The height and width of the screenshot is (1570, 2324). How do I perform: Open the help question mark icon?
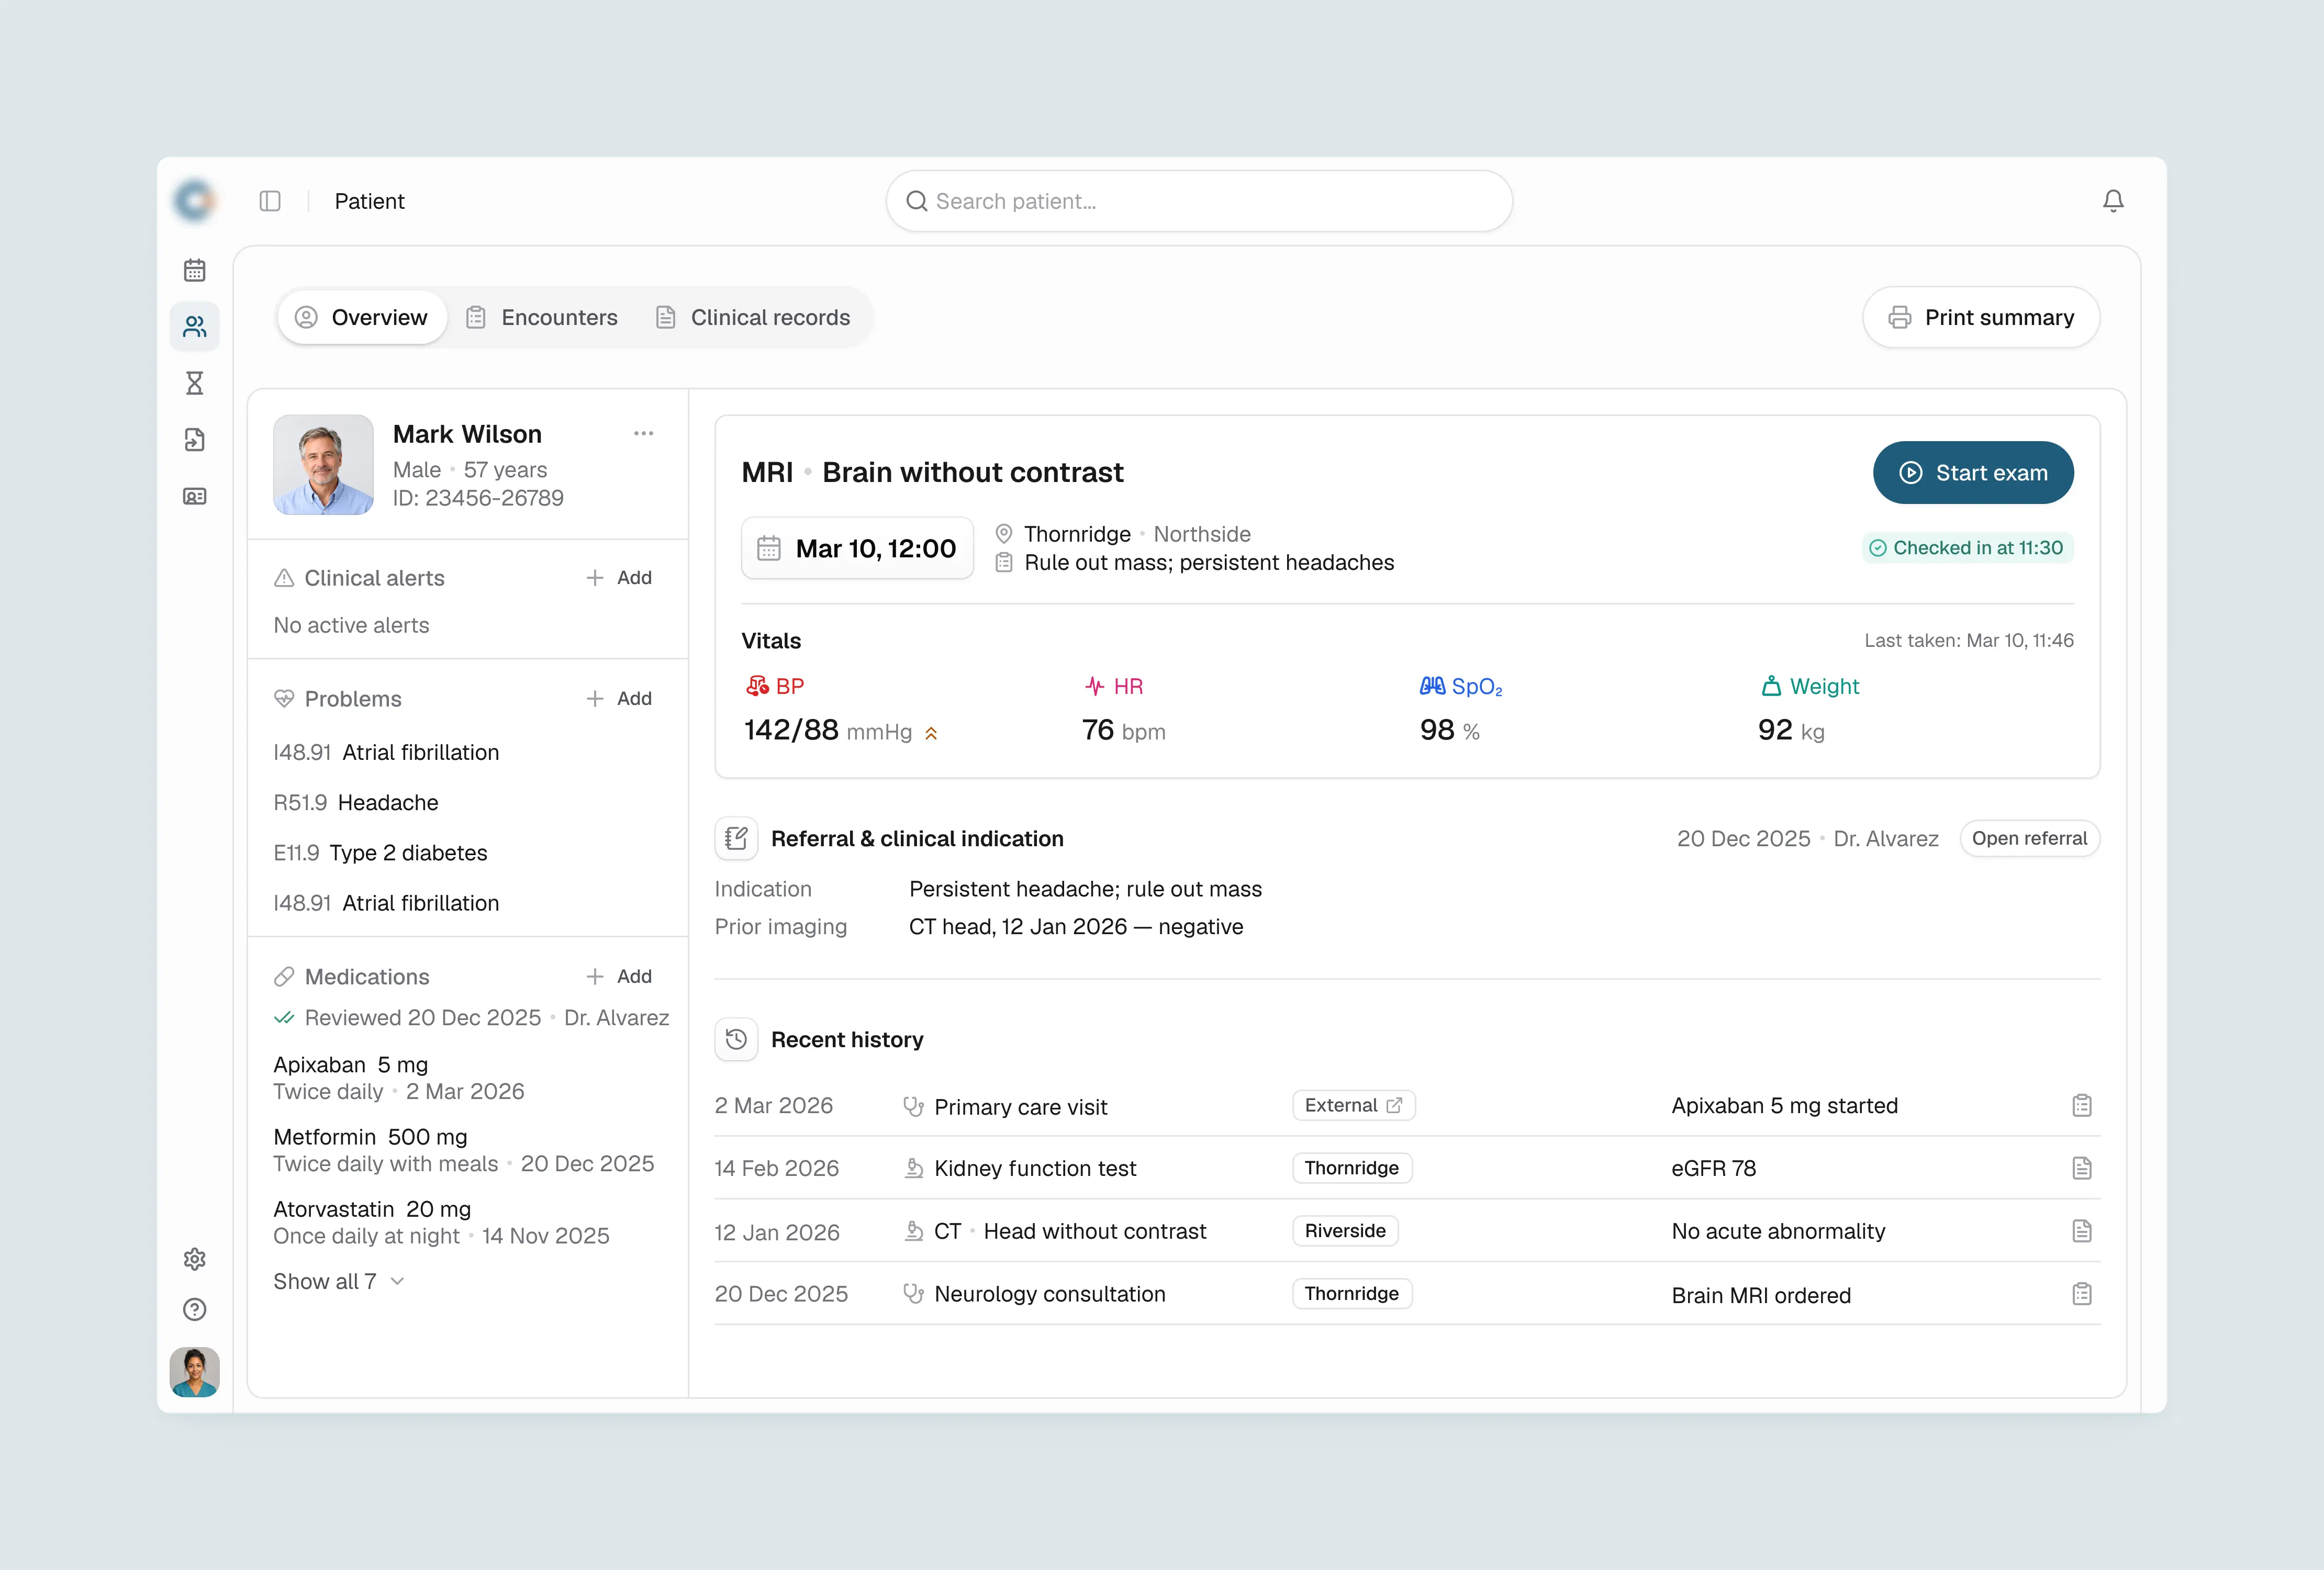click(x=194, y=1310)
